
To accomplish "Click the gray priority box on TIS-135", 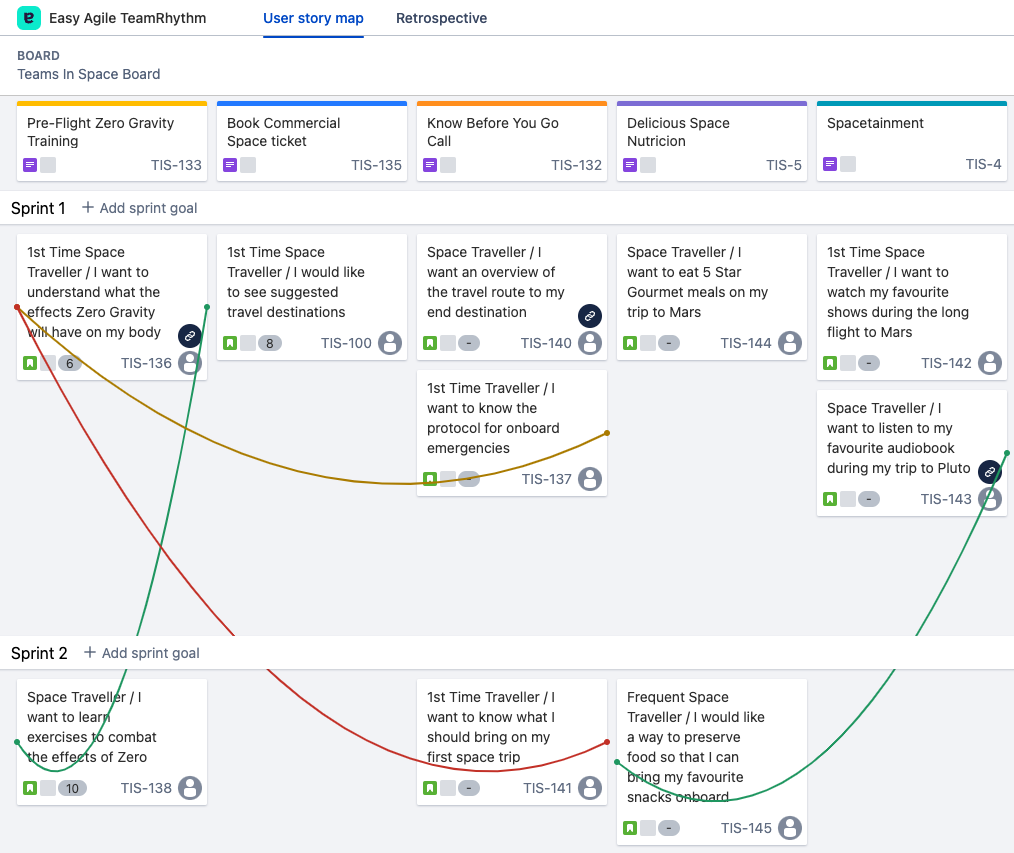I will coord(248,165).
